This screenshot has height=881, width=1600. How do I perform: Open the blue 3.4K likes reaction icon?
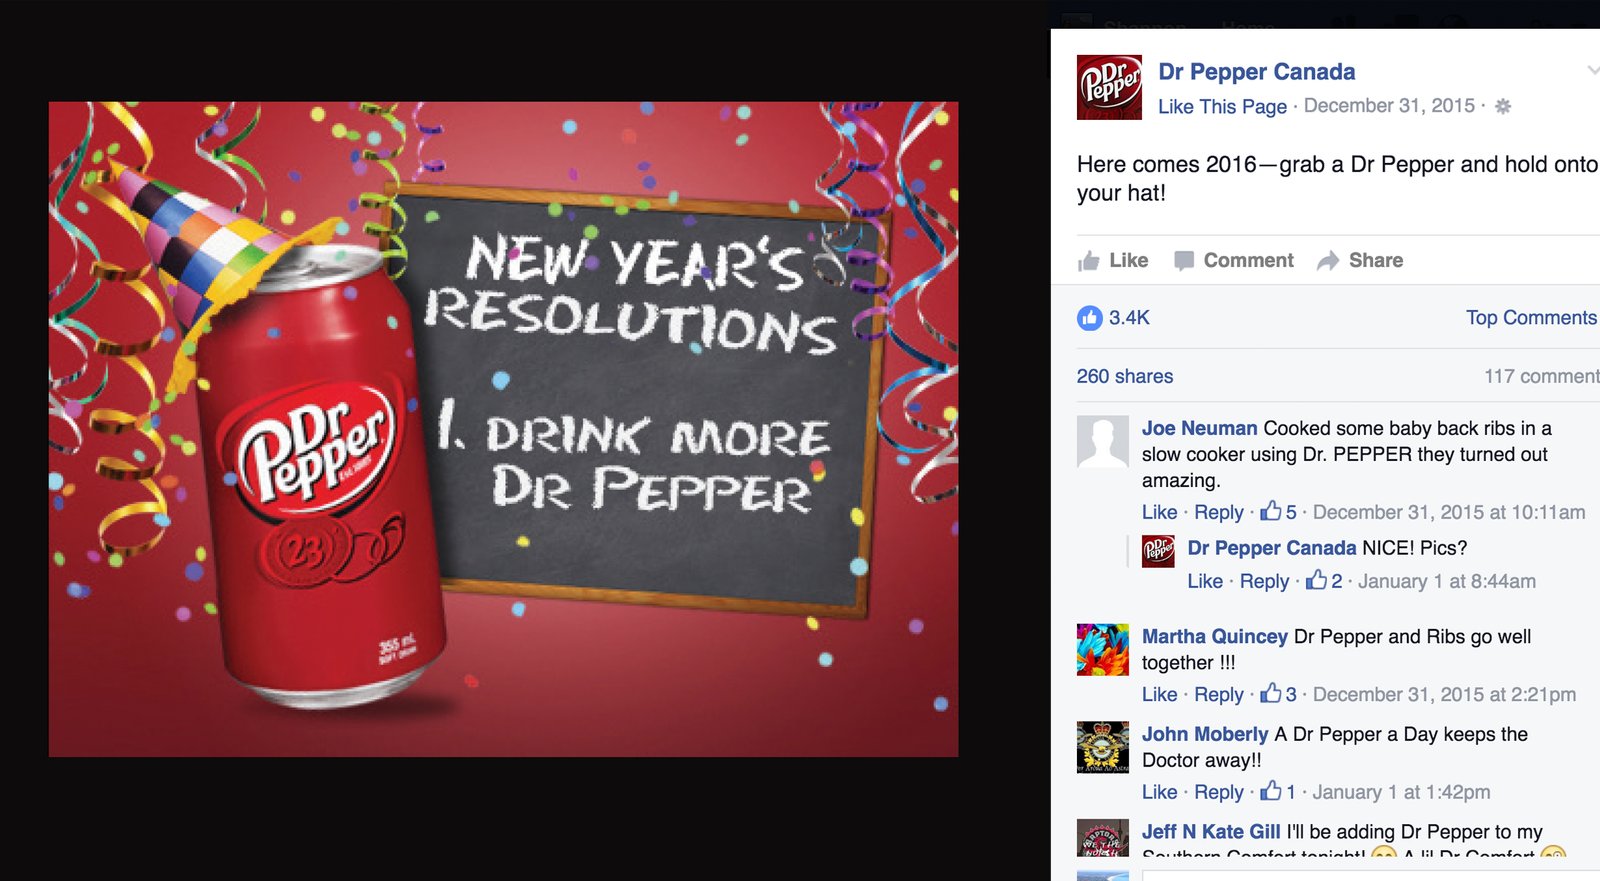(1089, 318)
